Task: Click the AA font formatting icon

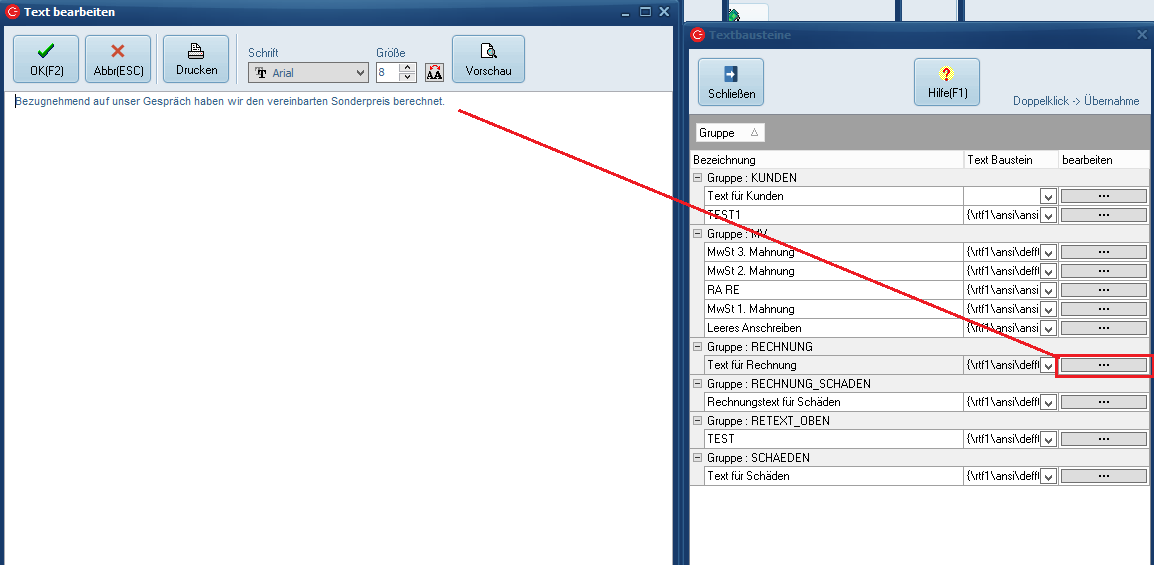Action: [434, 73]
